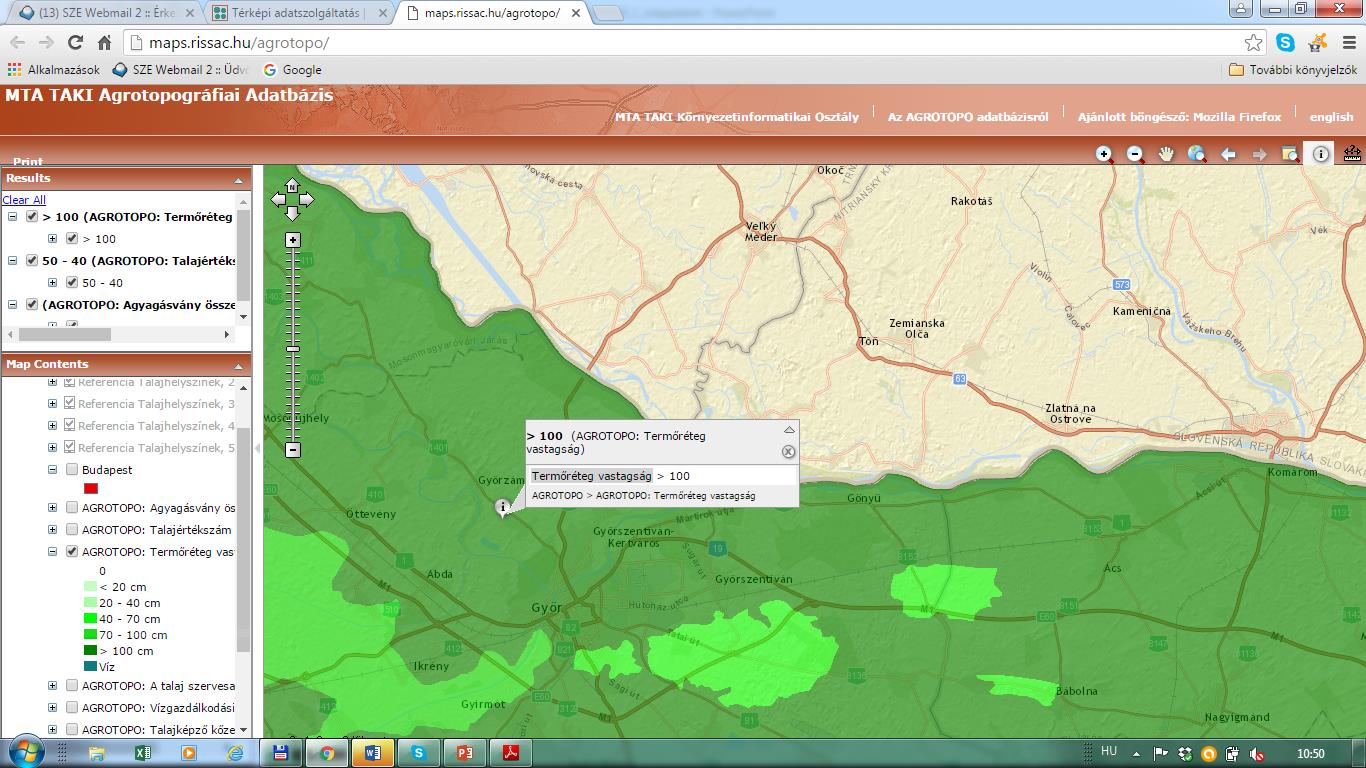Click the red Budapest legend swatch
The image size is (1366, 768).
91,488
